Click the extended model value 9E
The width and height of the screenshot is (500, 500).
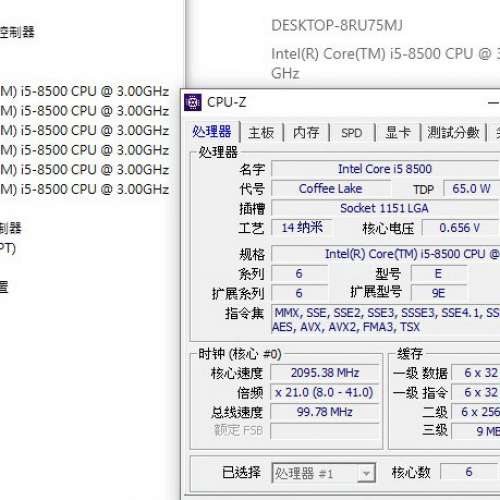click(439, 293)
